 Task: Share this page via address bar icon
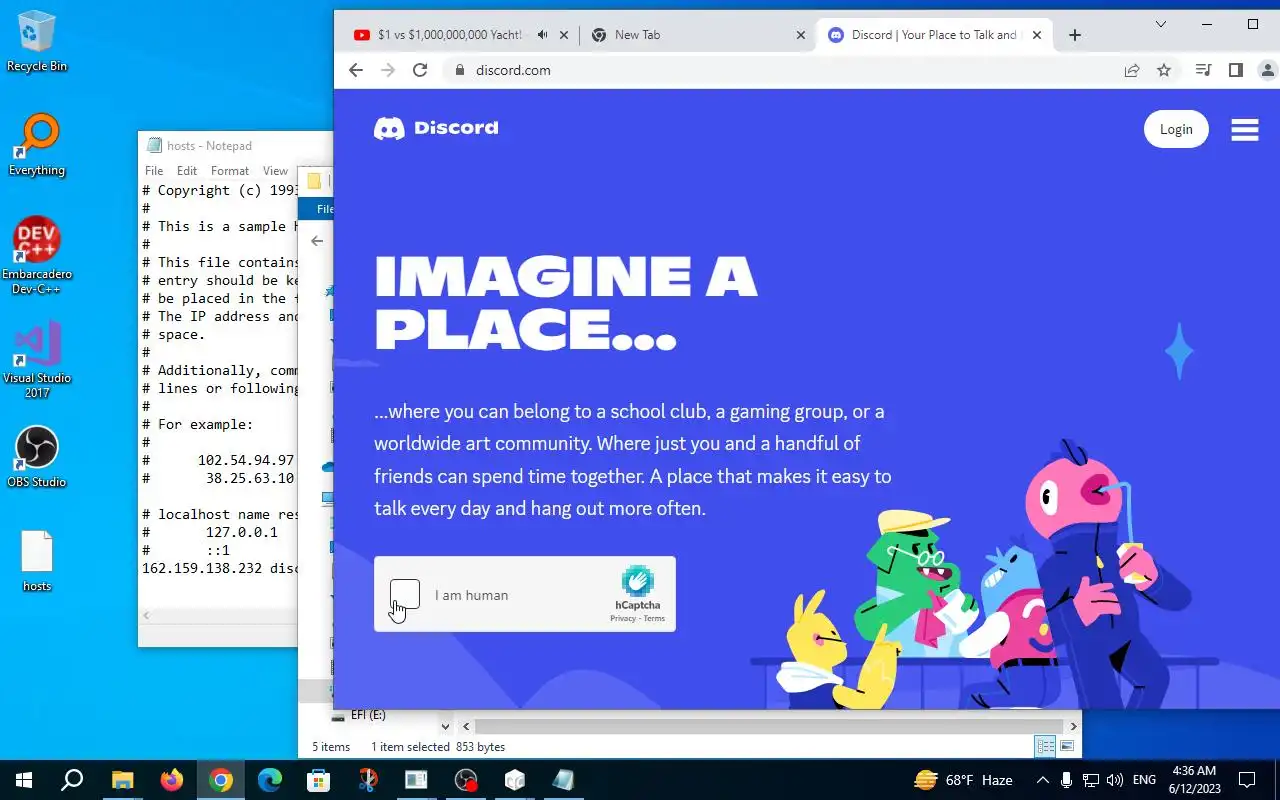[x=1132, y=70]
